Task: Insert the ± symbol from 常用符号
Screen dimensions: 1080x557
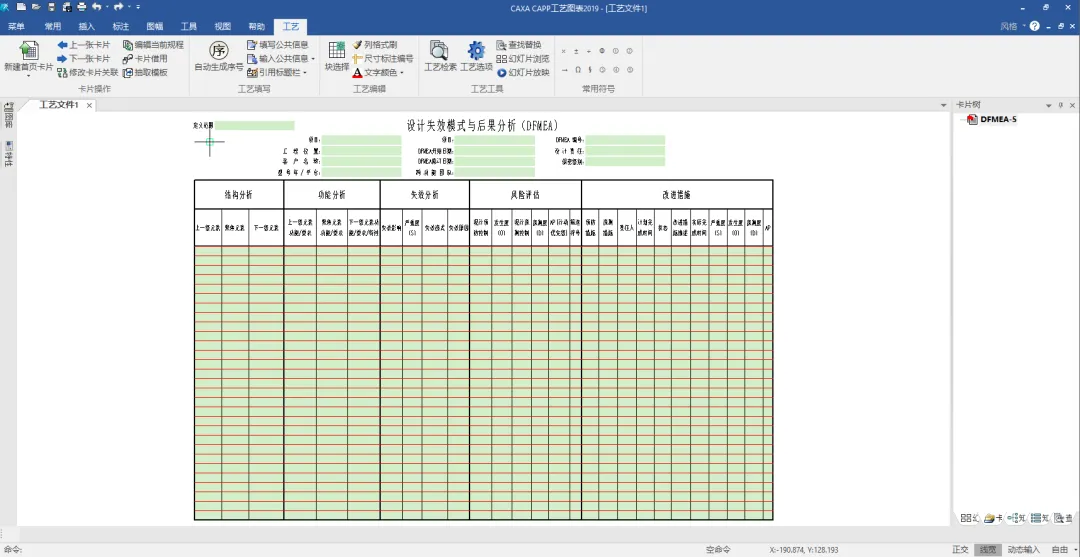Action: pos(577,51)
